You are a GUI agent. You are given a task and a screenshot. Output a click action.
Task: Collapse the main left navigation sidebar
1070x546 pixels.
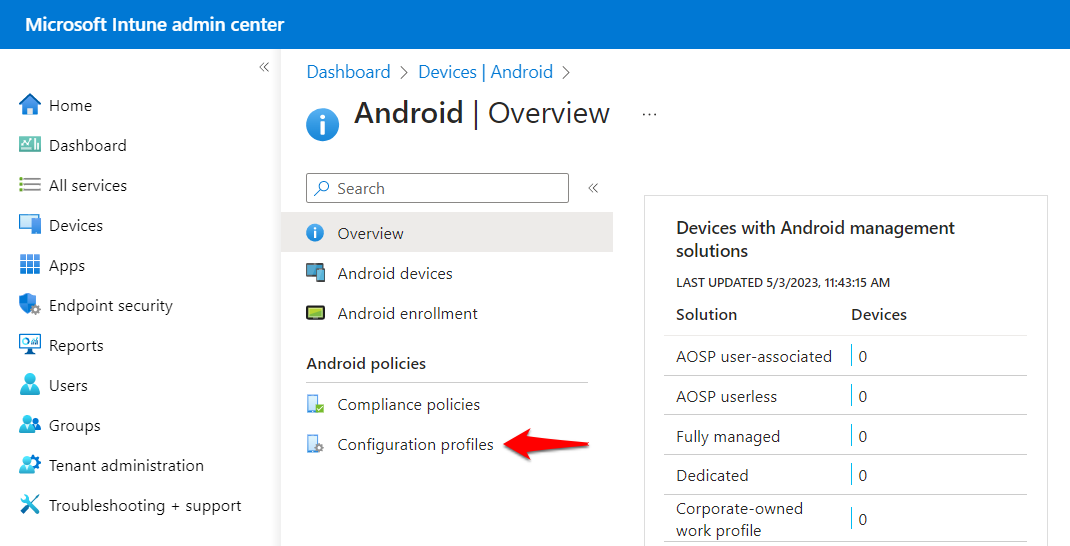coord(264,67)
